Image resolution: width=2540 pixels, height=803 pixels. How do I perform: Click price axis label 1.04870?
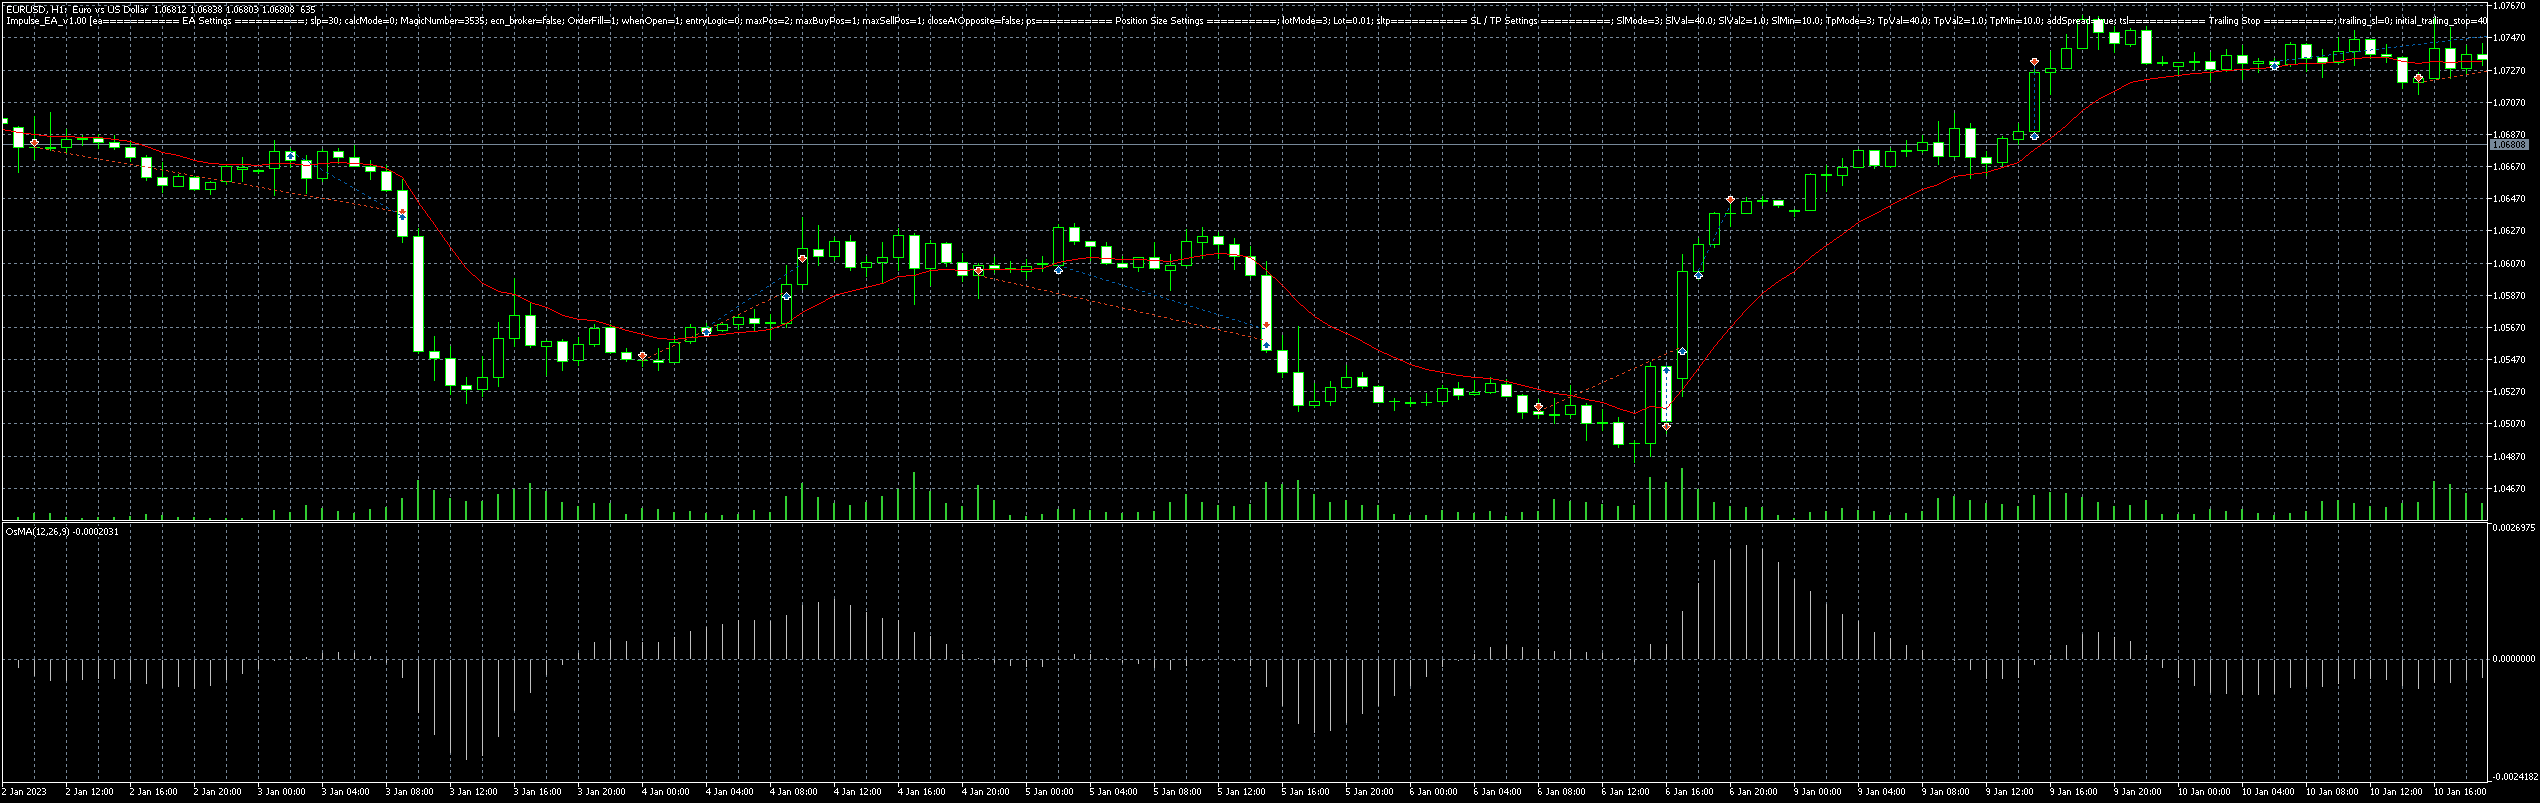[2509, 457]
